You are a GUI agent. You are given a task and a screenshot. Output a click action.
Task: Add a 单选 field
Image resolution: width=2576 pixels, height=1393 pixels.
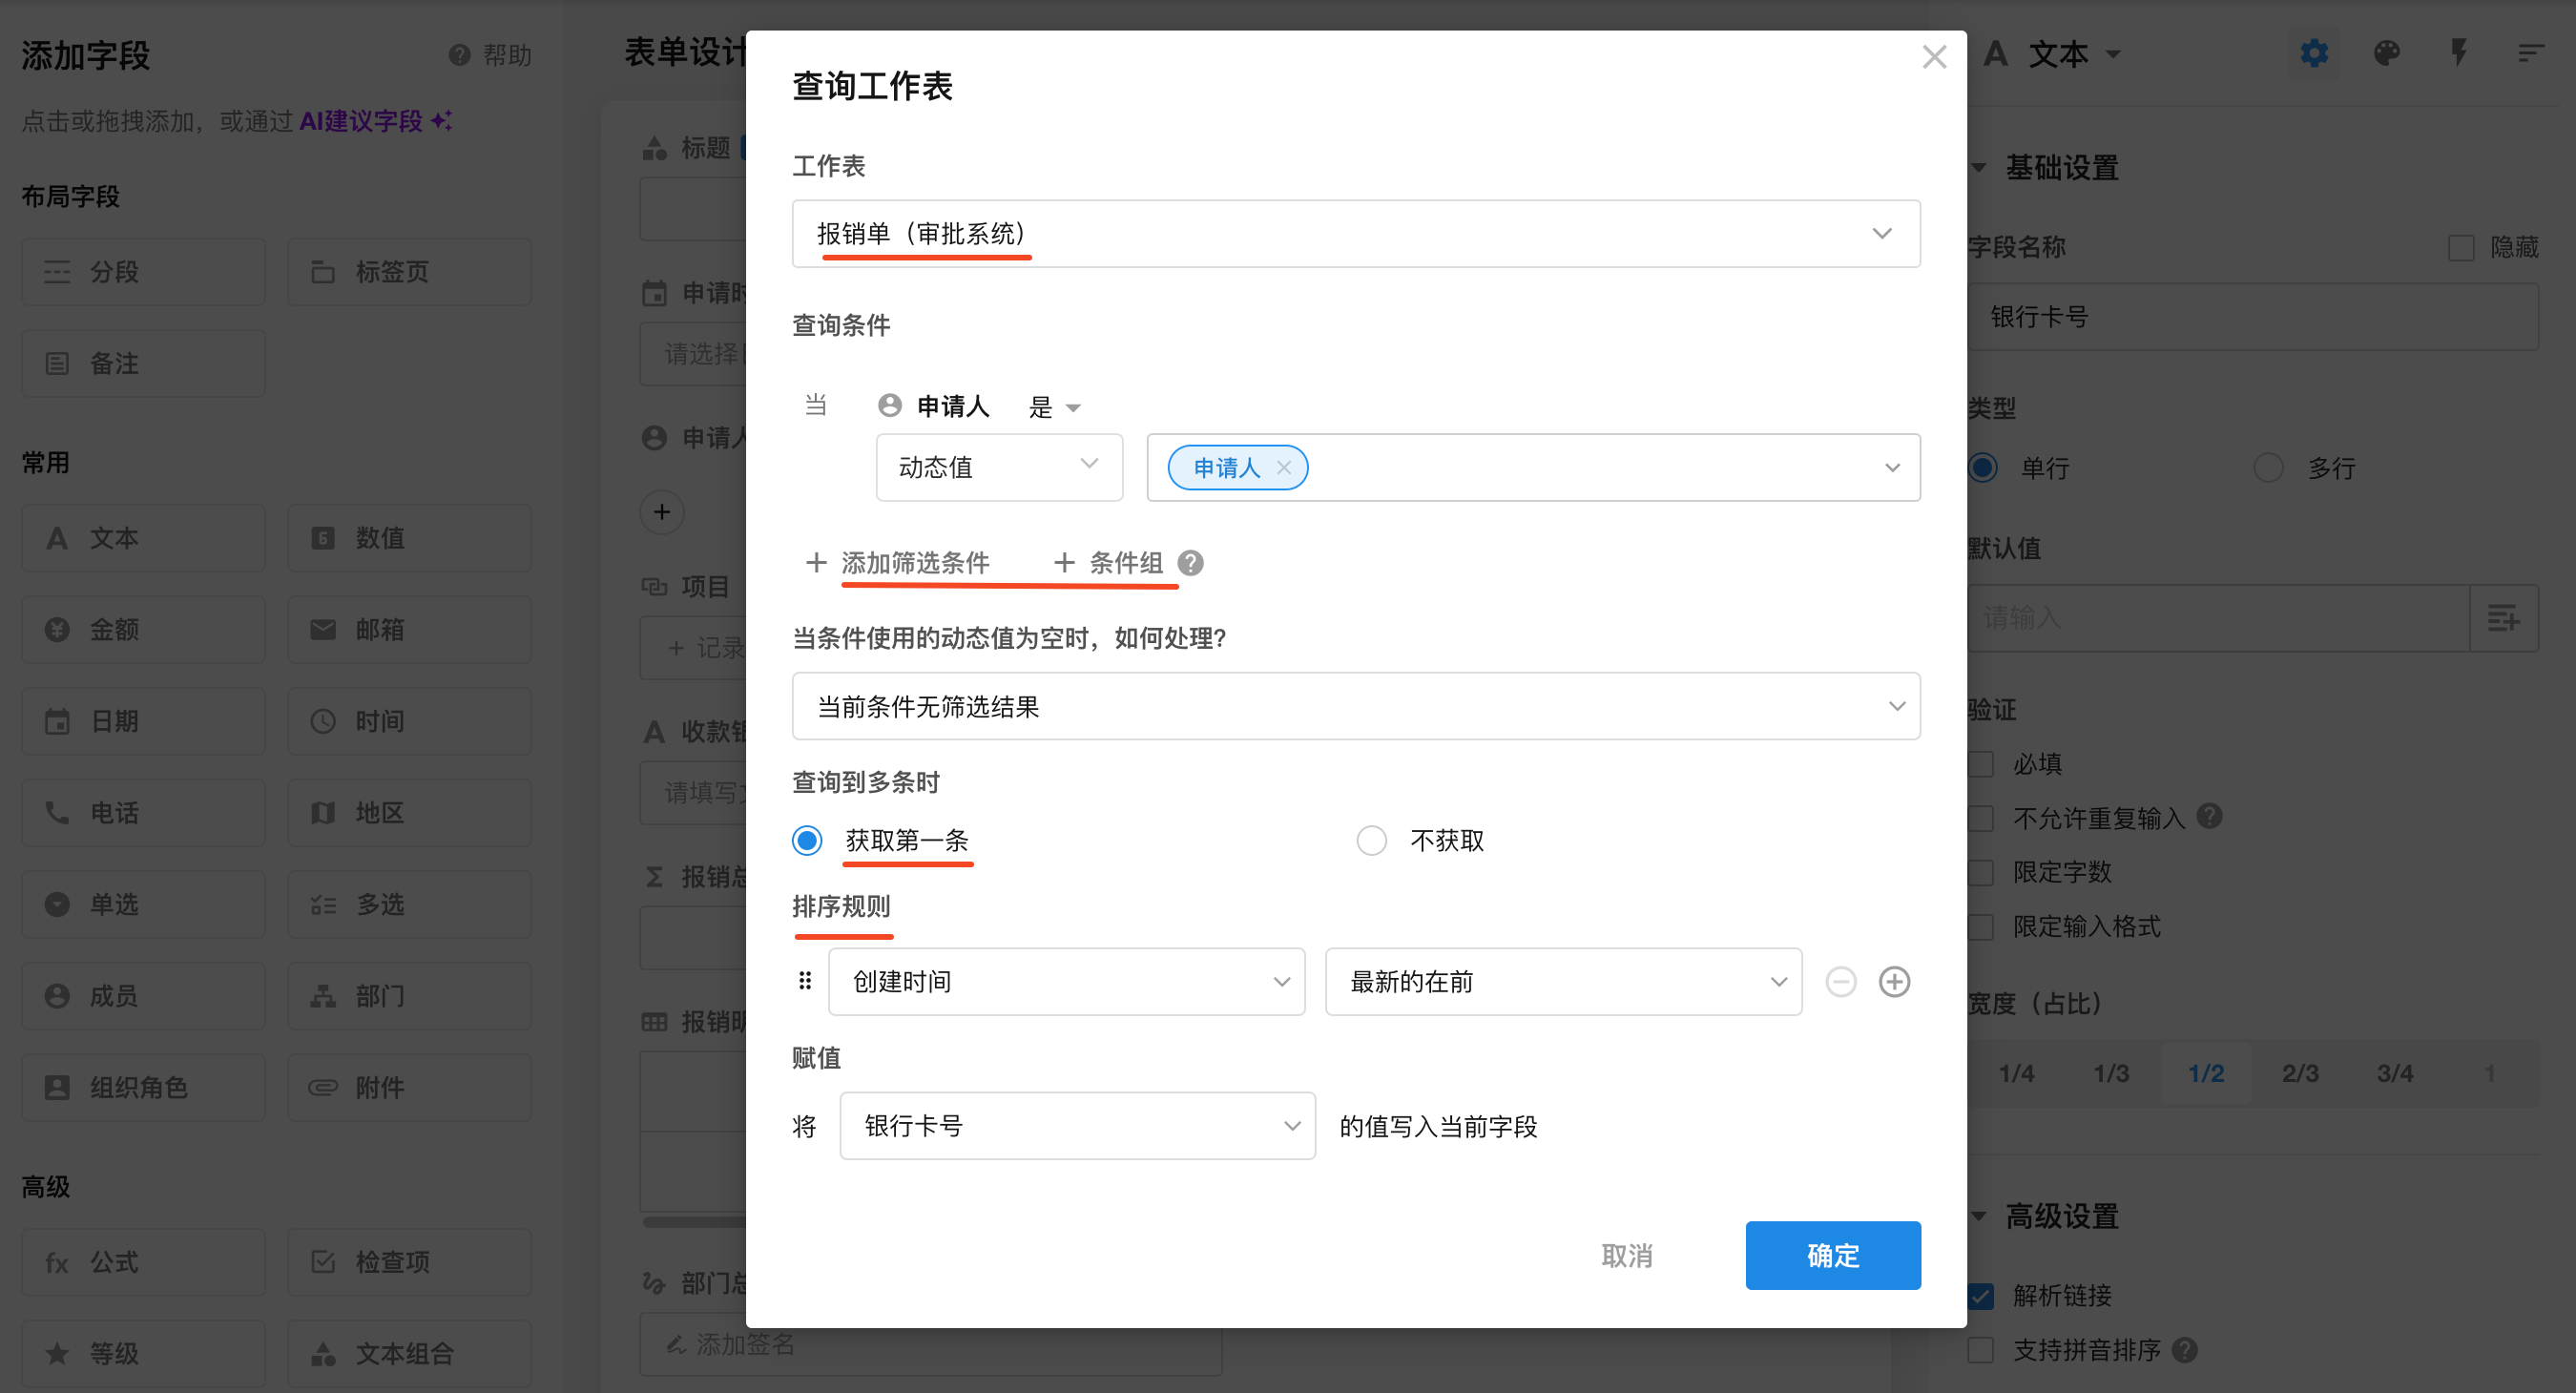143,904
